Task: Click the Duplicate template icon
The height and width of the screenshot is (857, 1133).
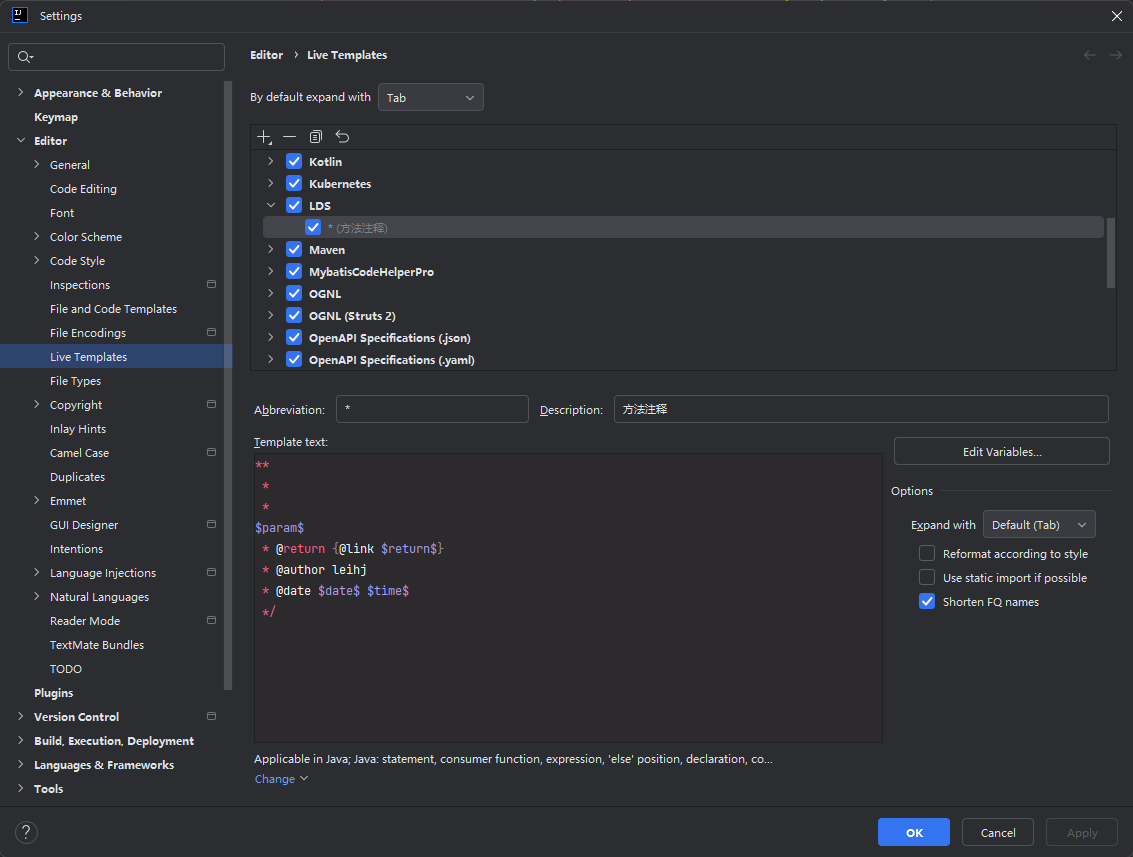Action: tap(316, 137)
